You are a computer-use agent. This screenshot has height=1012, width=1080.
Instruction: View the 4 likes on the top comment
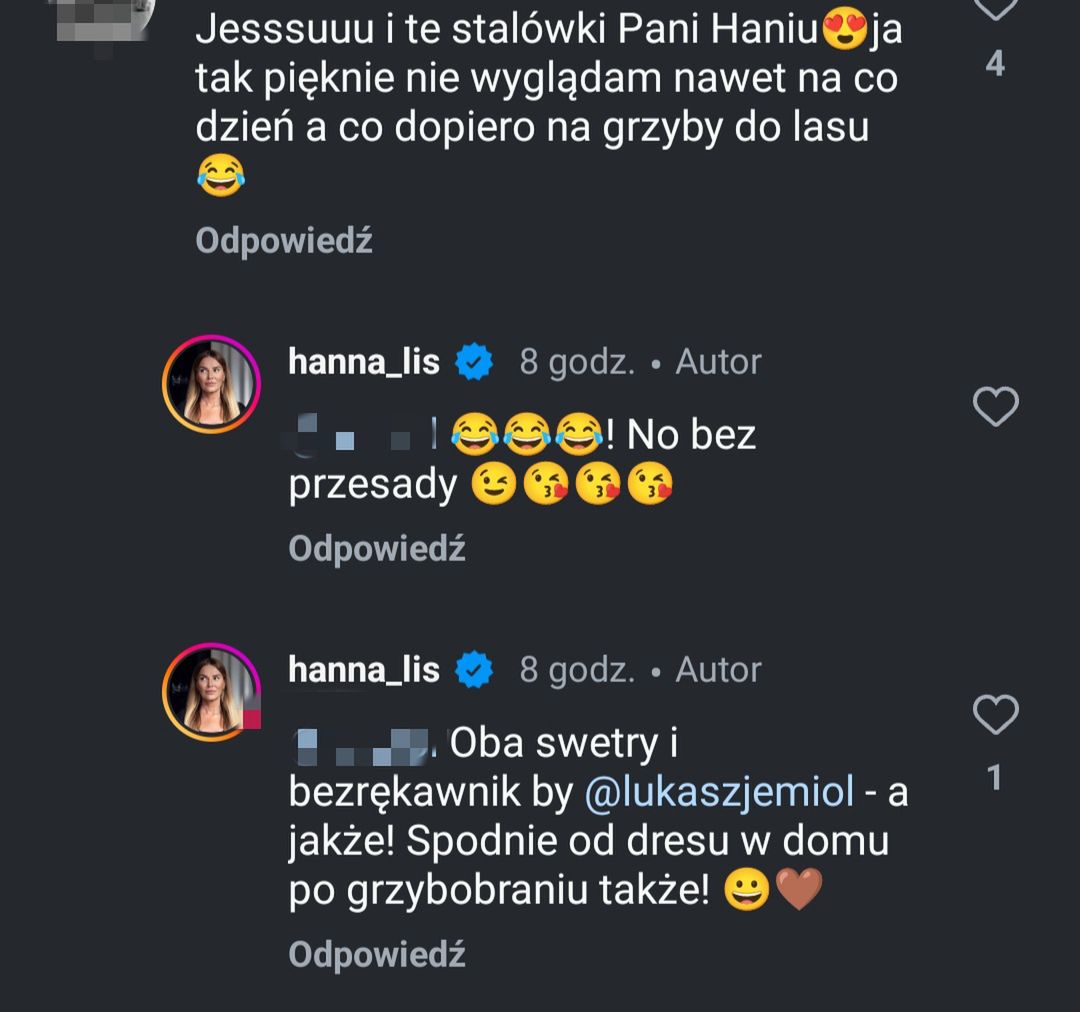click(995, 65)
